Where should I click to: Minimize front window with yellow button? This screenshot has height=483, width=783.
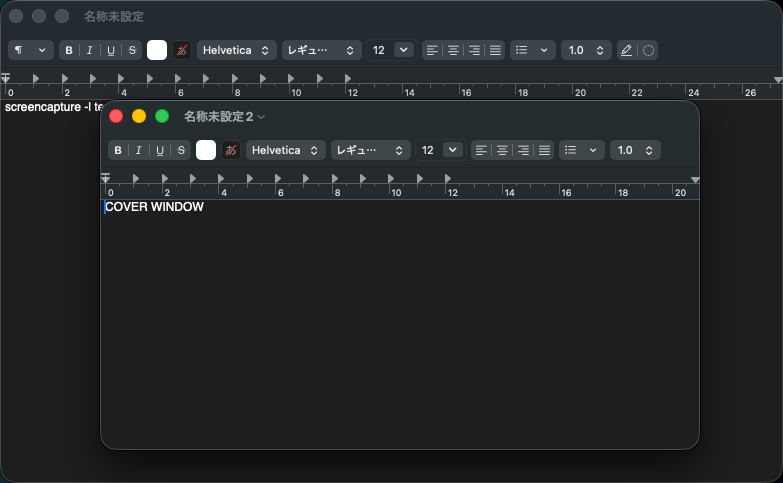139,116
